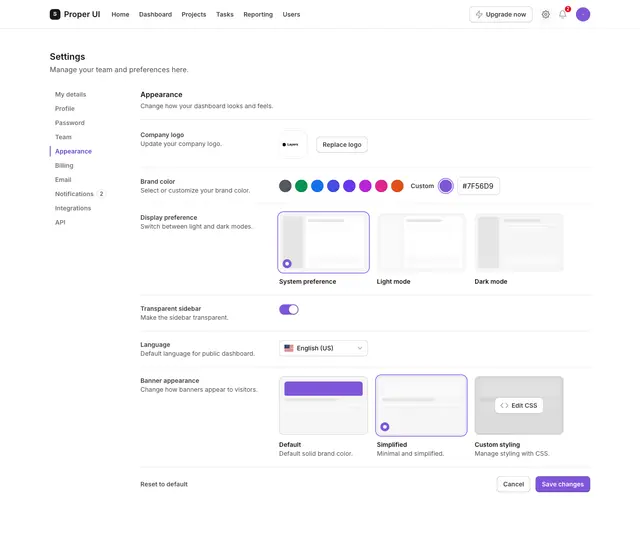Select Integrations in the settings sidebar
Viewport: 640px width, 535px height.
point(73,208)
